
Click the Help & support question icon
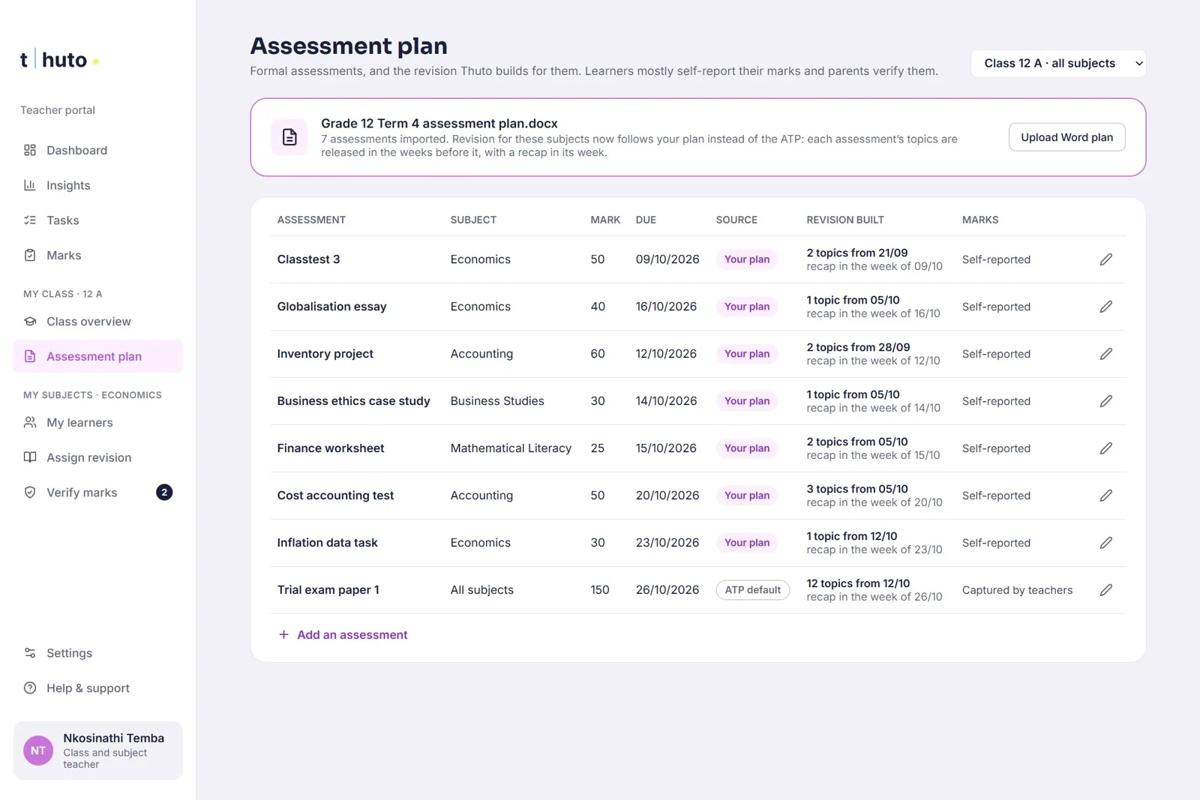point(30,688)
